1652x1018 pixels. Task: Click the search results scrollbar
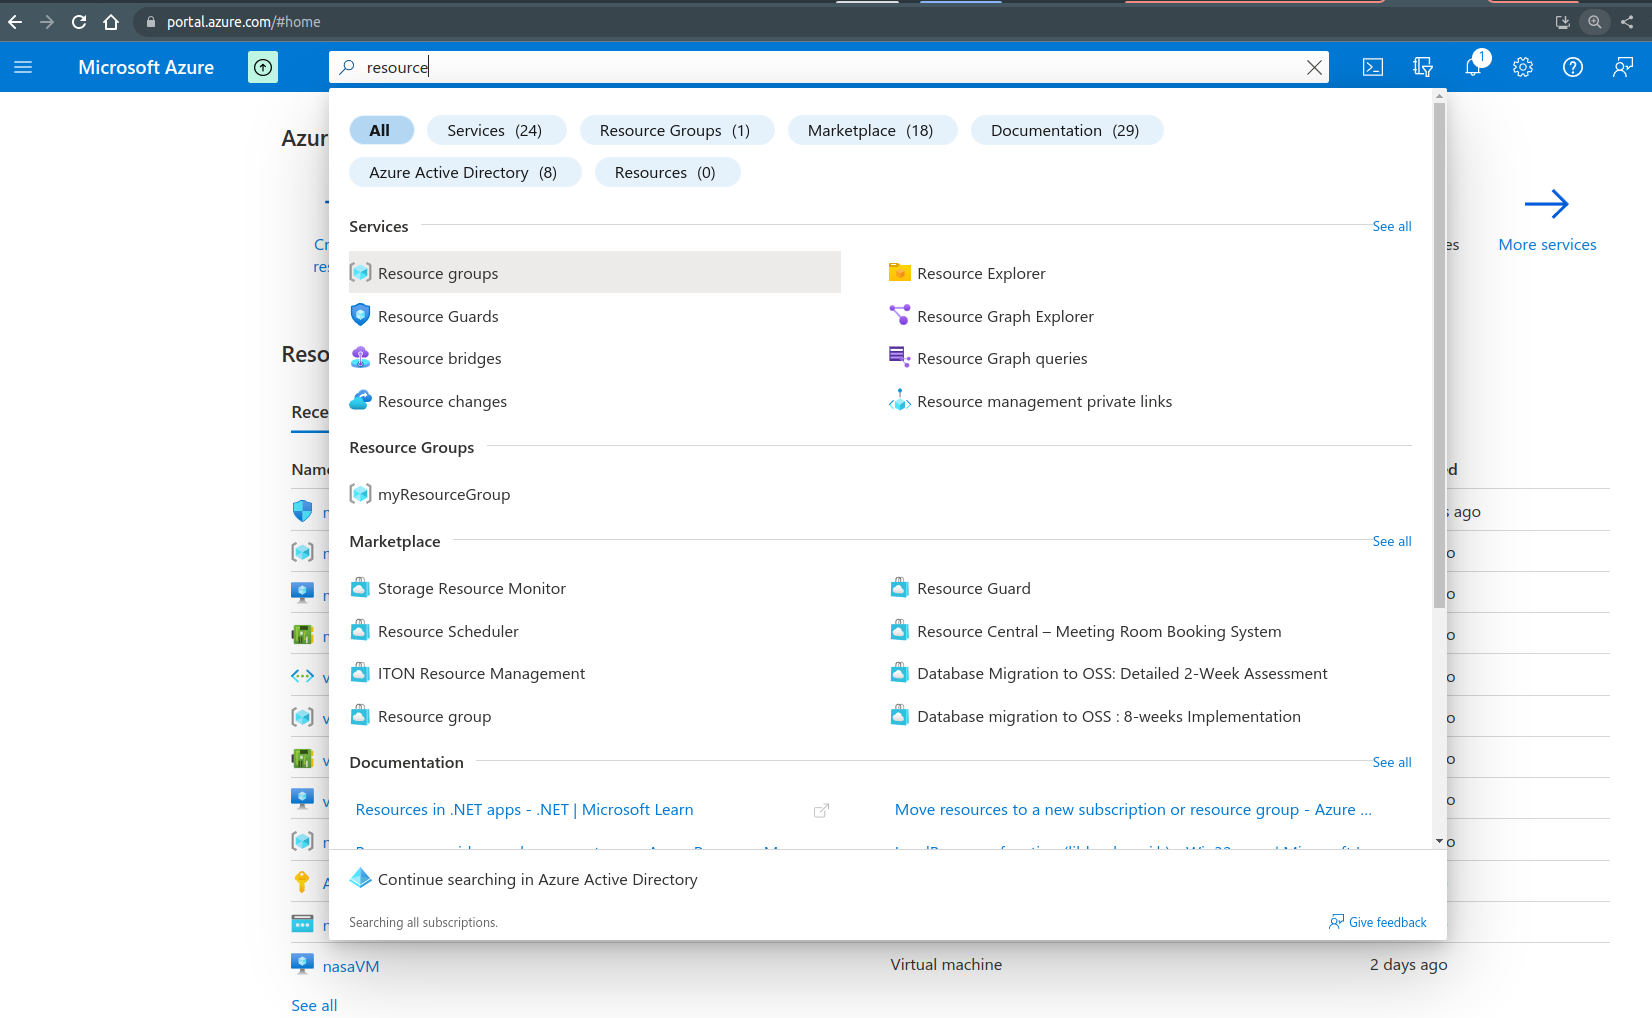(x=1439, y=350)
